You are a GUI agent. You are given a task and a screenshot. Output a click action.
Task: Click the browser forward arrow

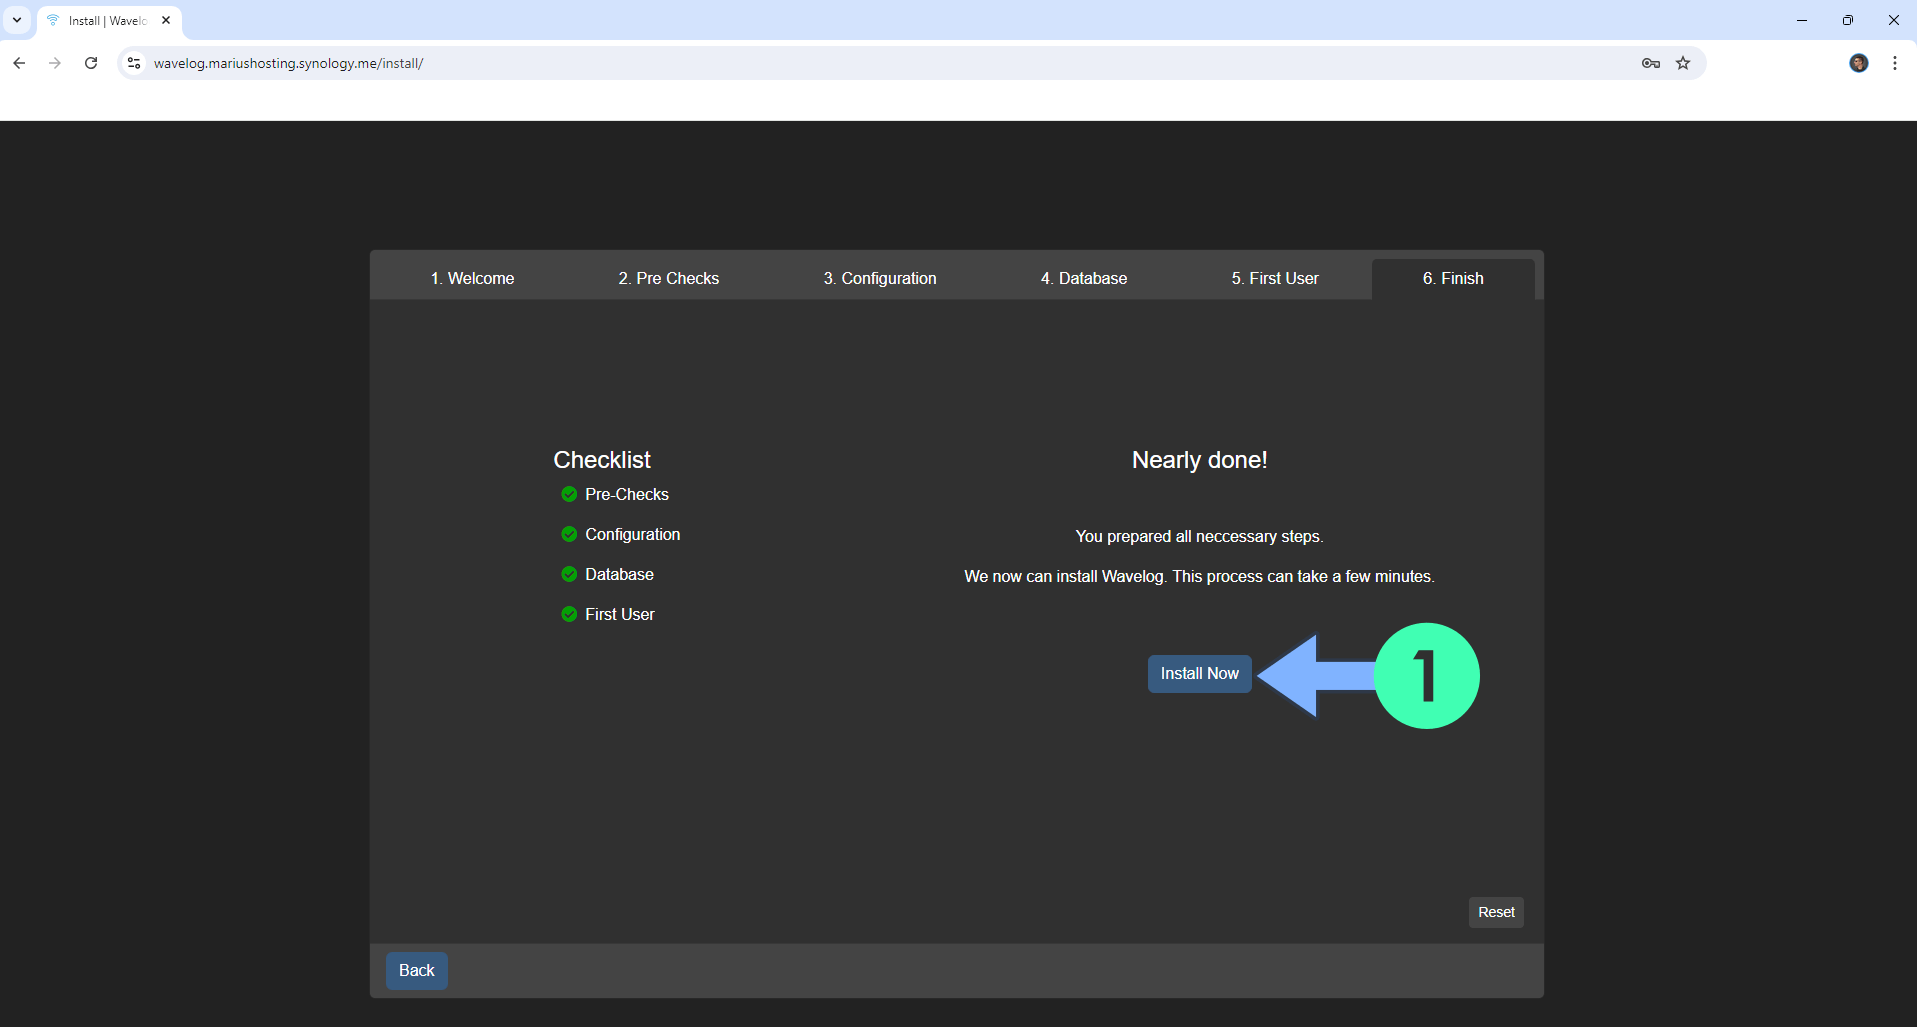coord(55,63)
